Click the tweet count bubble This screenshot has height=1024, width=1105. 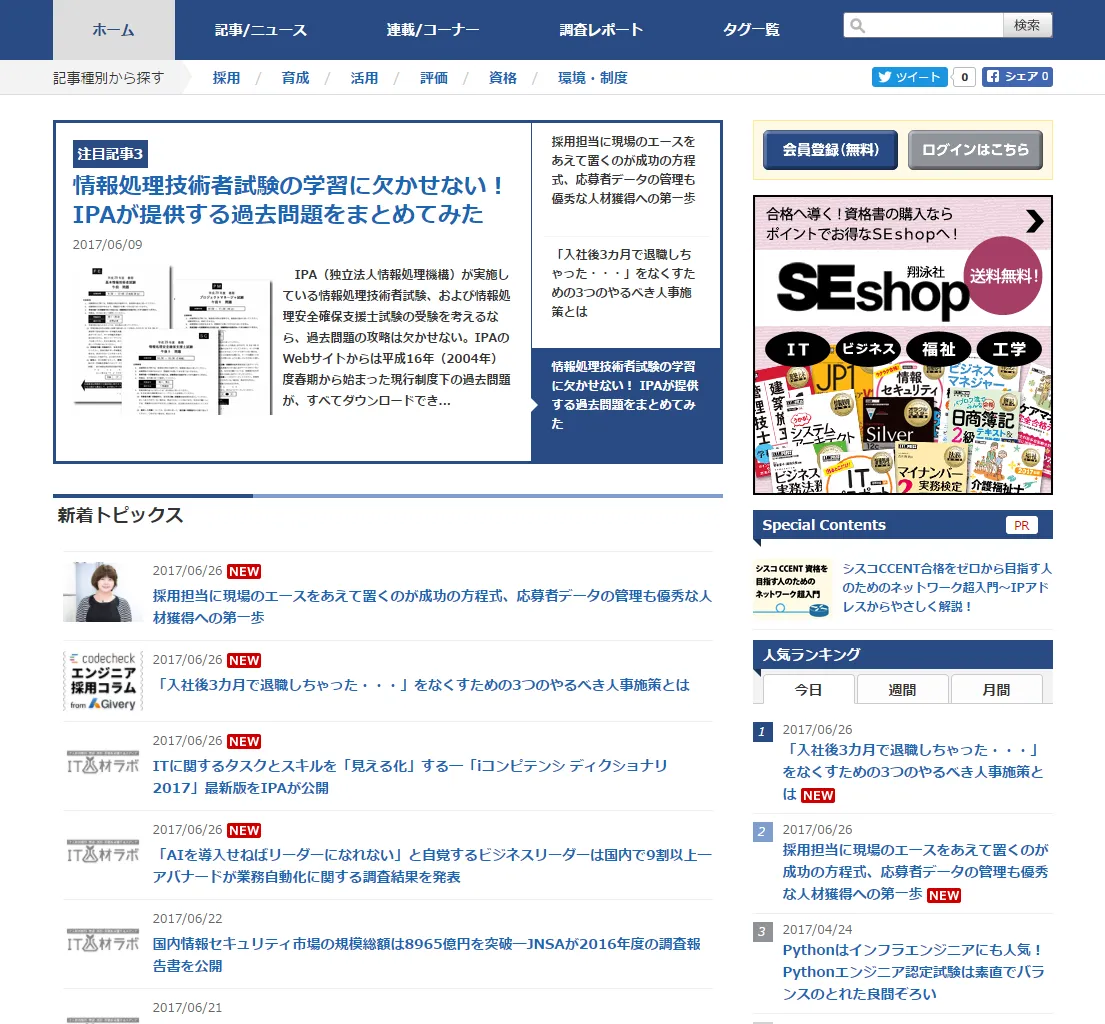pyautogui.click(x=965, y=77)
